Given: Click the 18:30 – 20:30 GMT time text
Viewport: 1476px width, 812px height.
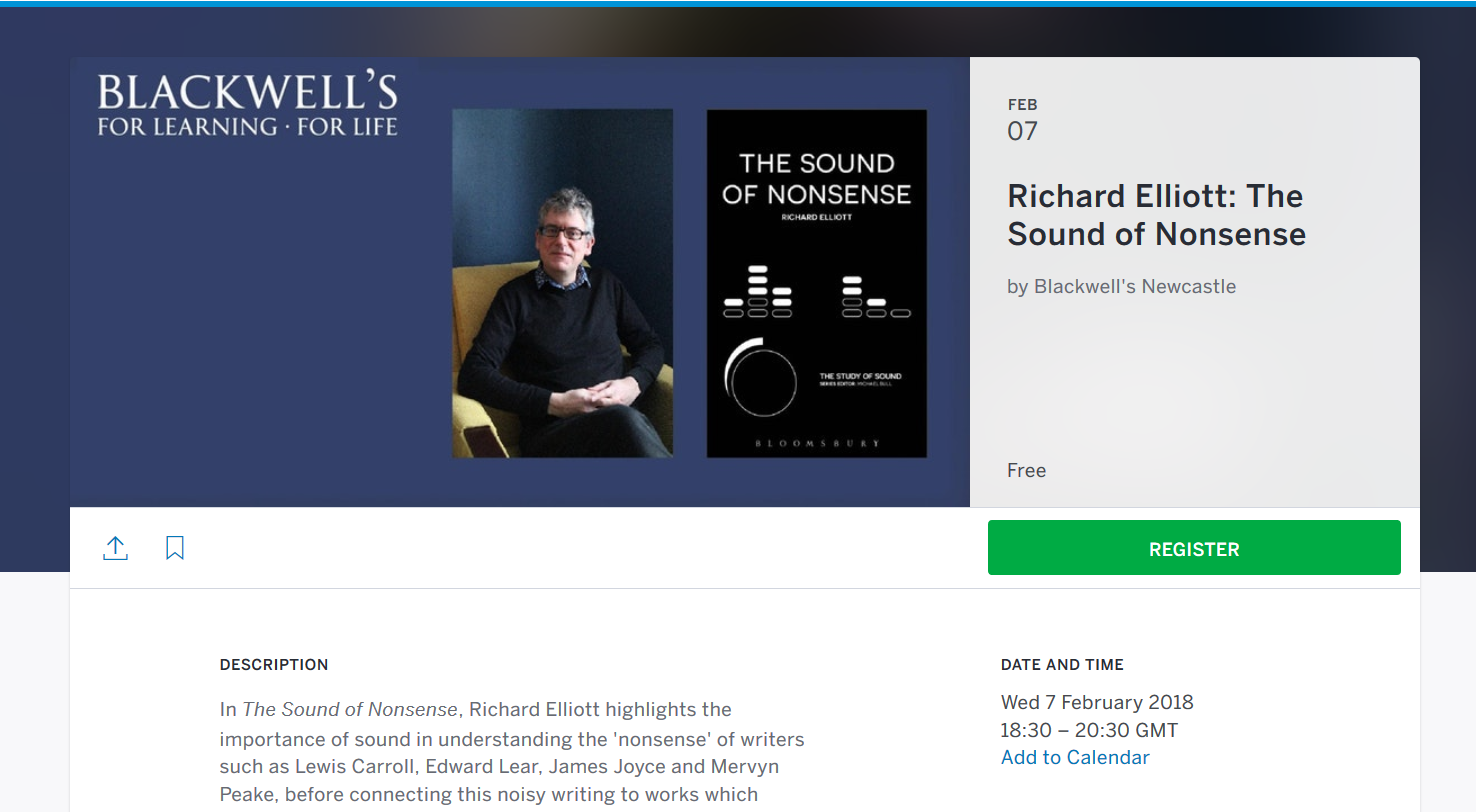Looking at the screenshot, I should click(1089, 730).
